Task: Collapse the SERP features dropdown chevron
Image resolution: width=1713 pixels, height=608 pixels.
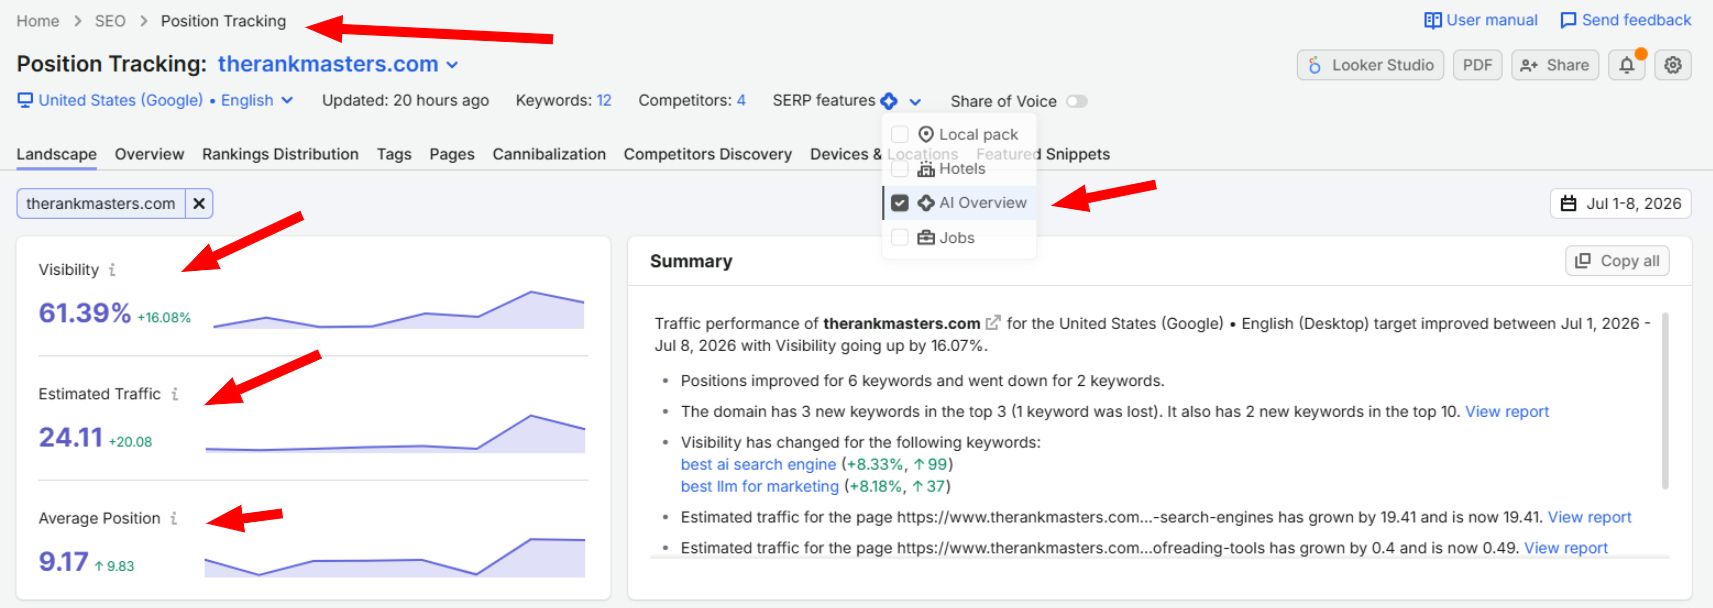Action: (x=915, y=101)
